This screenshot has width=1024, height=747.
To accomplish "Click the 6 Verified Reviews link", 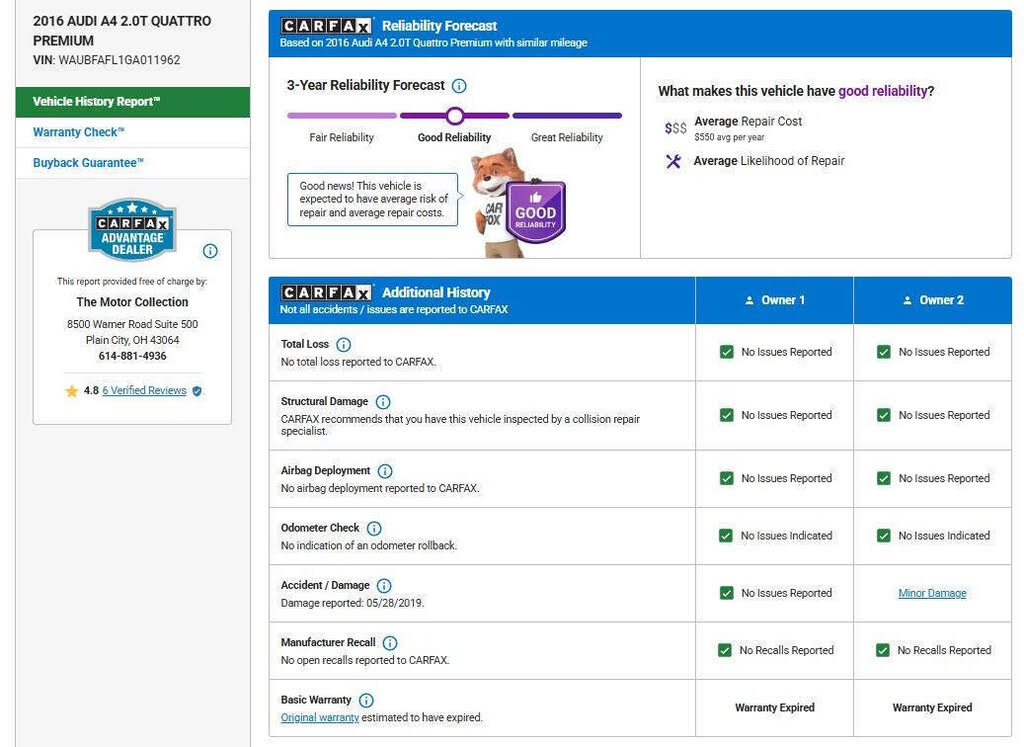I will click(144, 391).
